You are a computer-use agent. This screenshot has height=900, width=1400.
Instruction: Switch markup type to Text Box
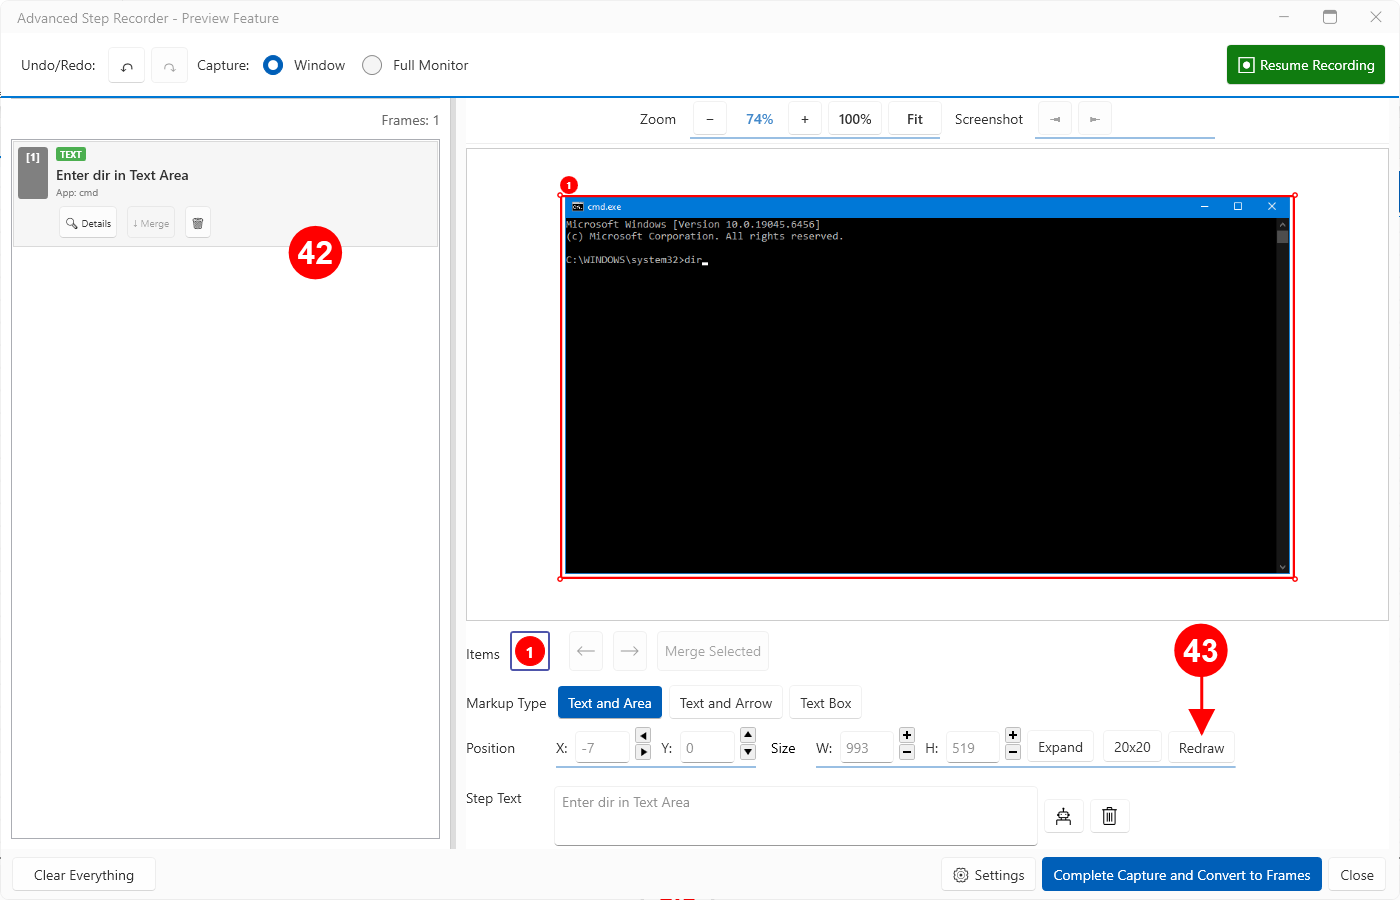825,703
